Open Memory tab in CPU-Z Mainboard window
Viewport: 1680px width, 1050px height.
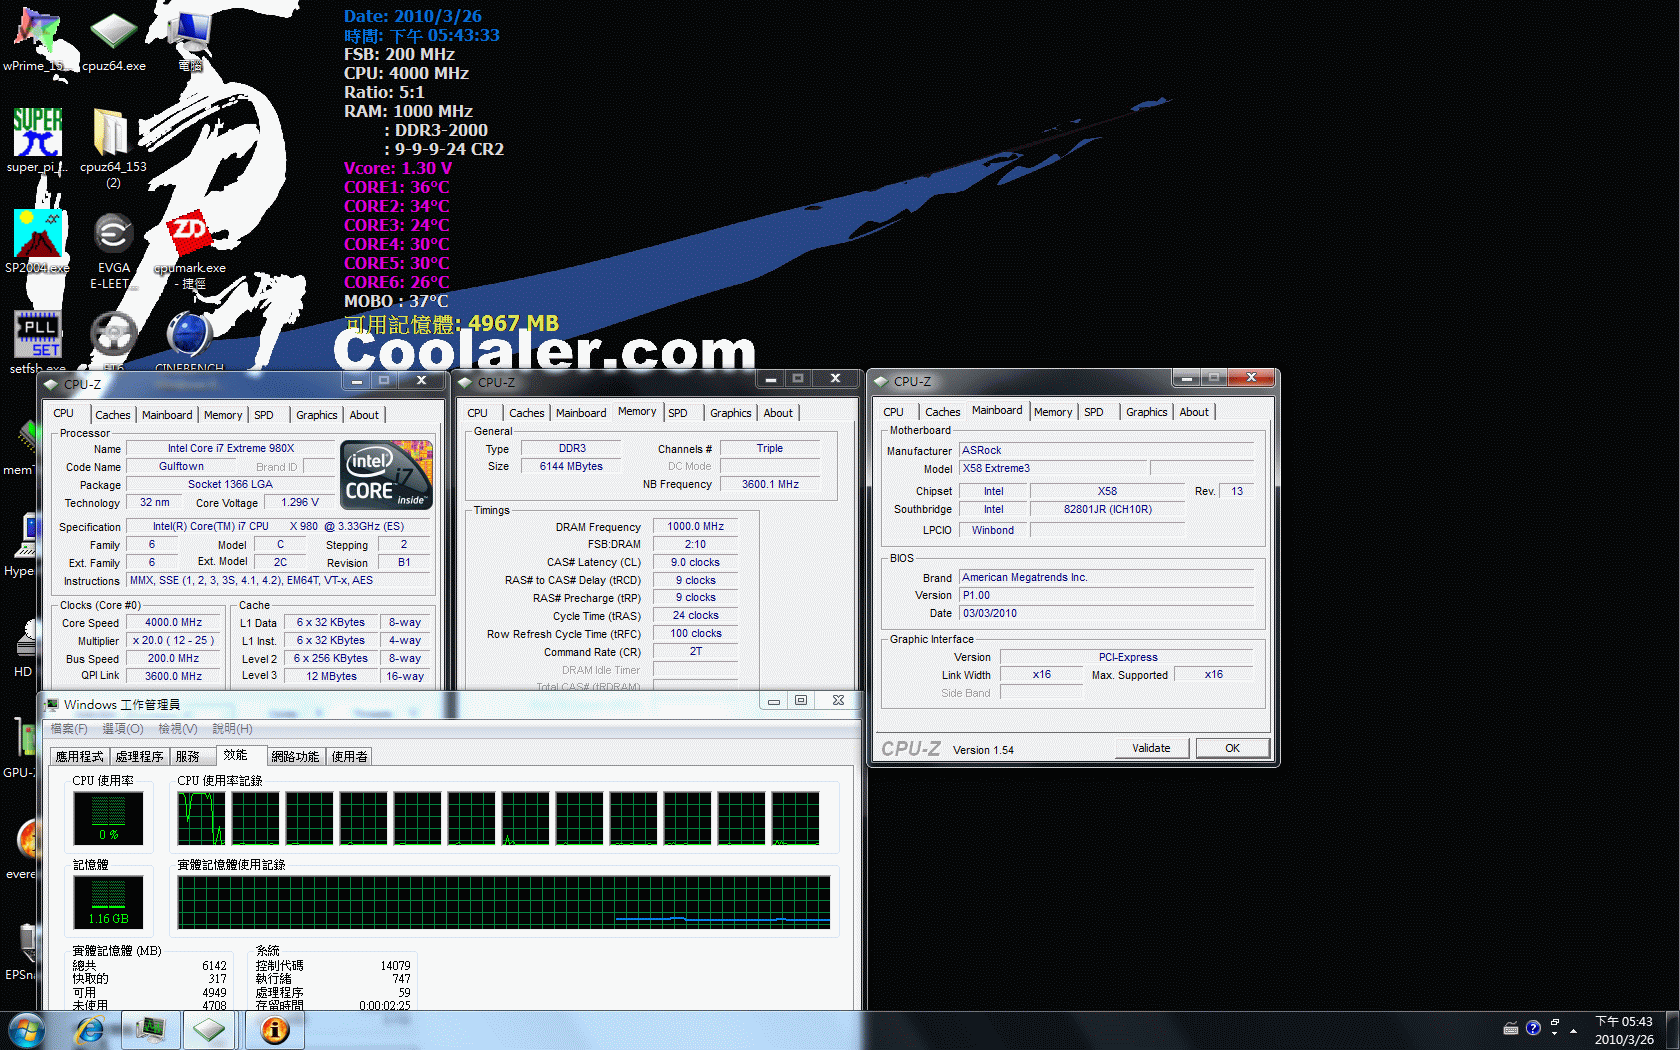(x=1053, y=412)
